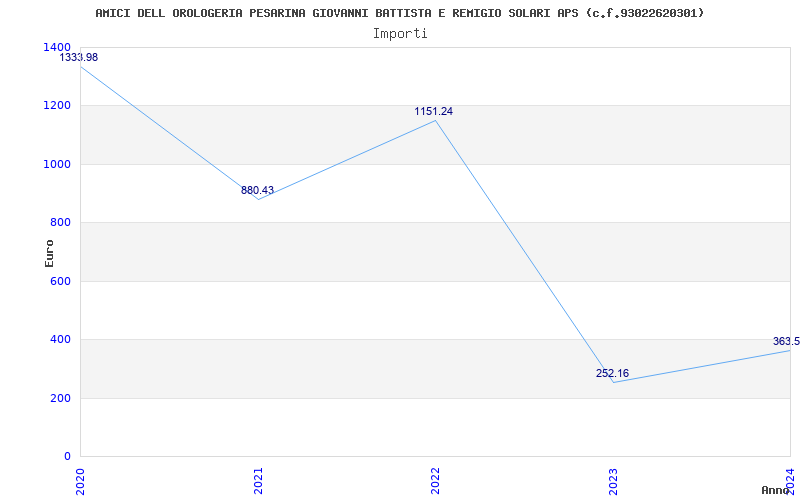The width and height of the screenshot is (800, 500).
Task: Click the 200 y-axis tick label
Action: [x=61, y=398]
